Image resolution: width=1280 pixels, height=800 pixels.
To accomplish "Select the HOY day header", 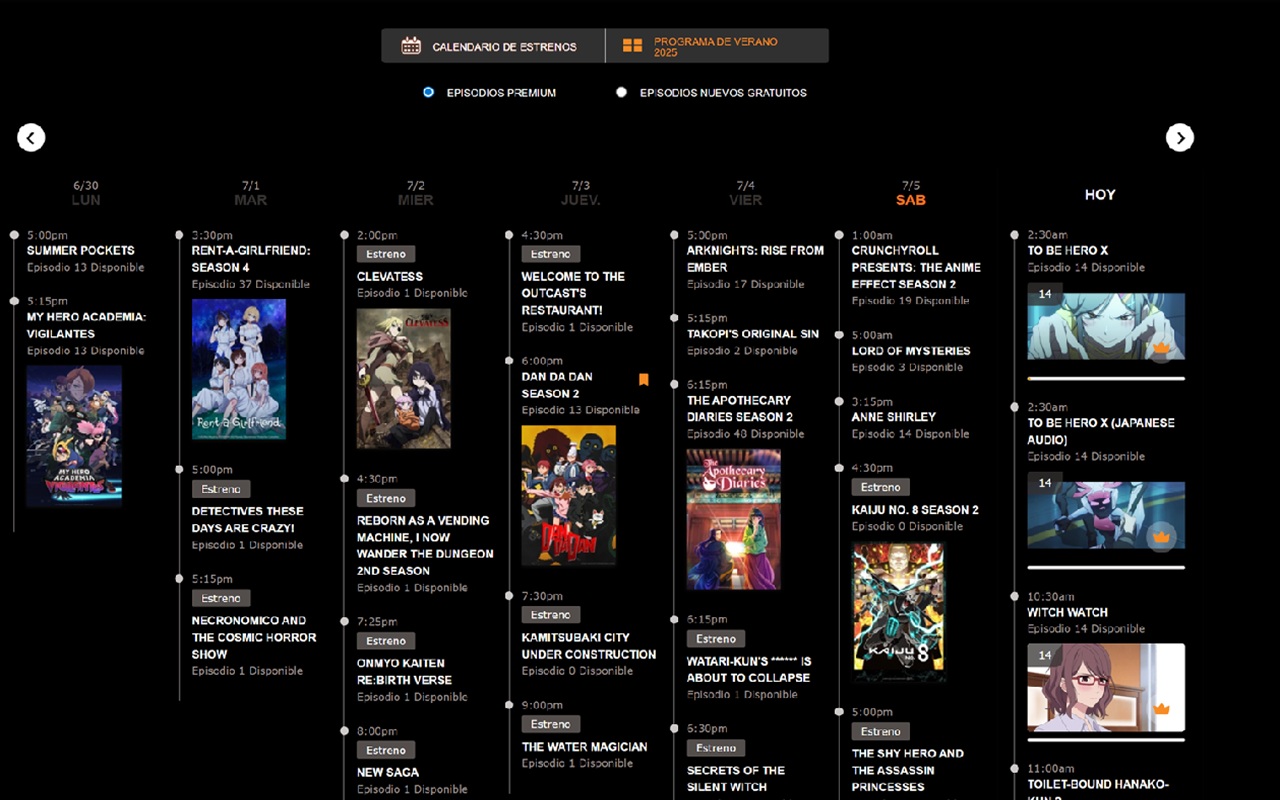I will (x=1100, y=195).
